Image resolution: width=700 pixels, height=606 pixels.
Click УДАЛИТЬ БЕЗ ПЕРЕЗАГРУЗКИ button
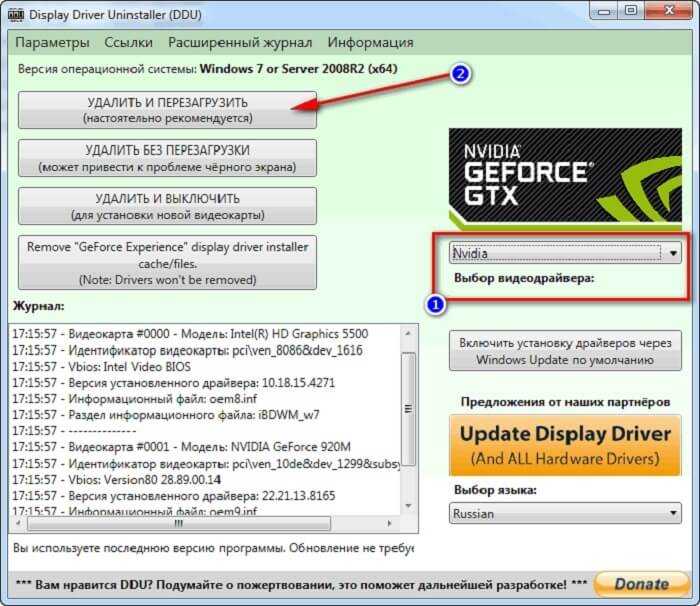point(167,158)
